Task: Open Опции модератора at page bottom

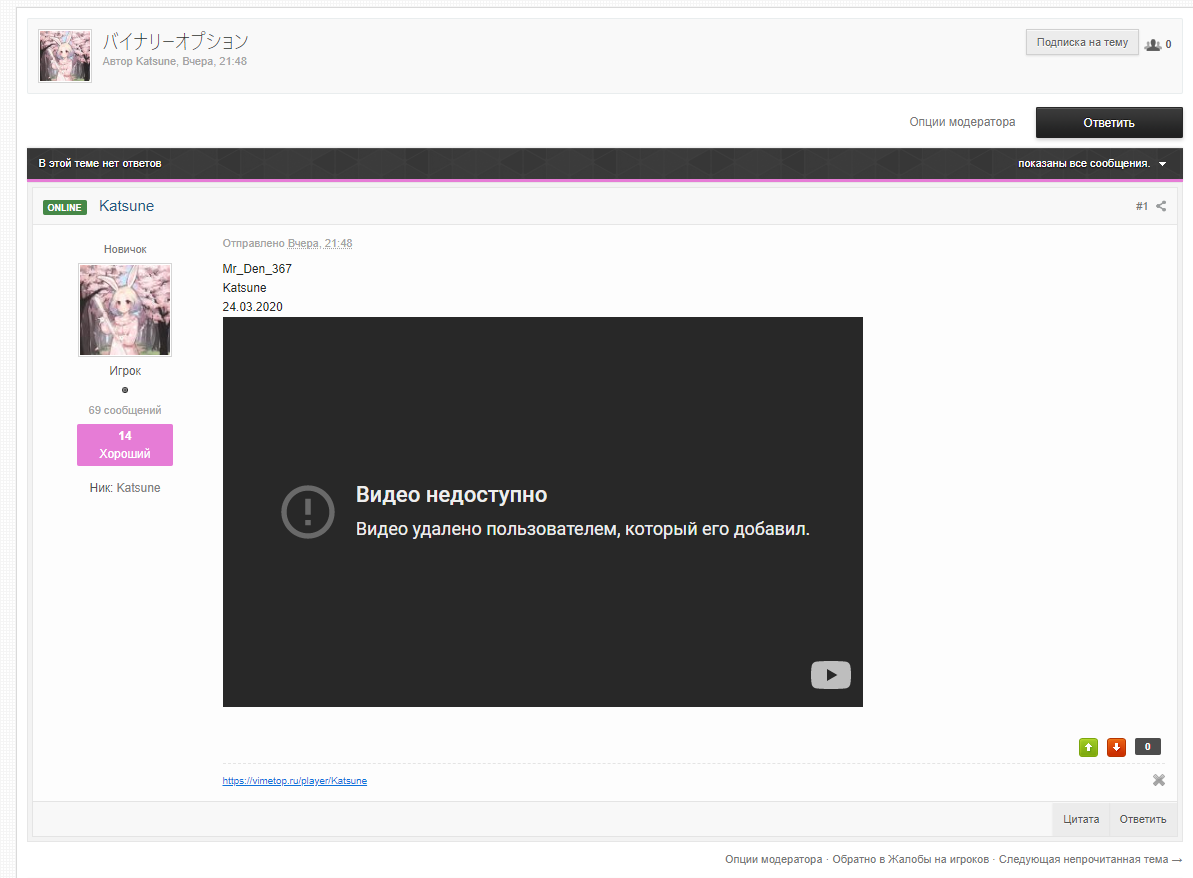Action: tap(773, 859)
